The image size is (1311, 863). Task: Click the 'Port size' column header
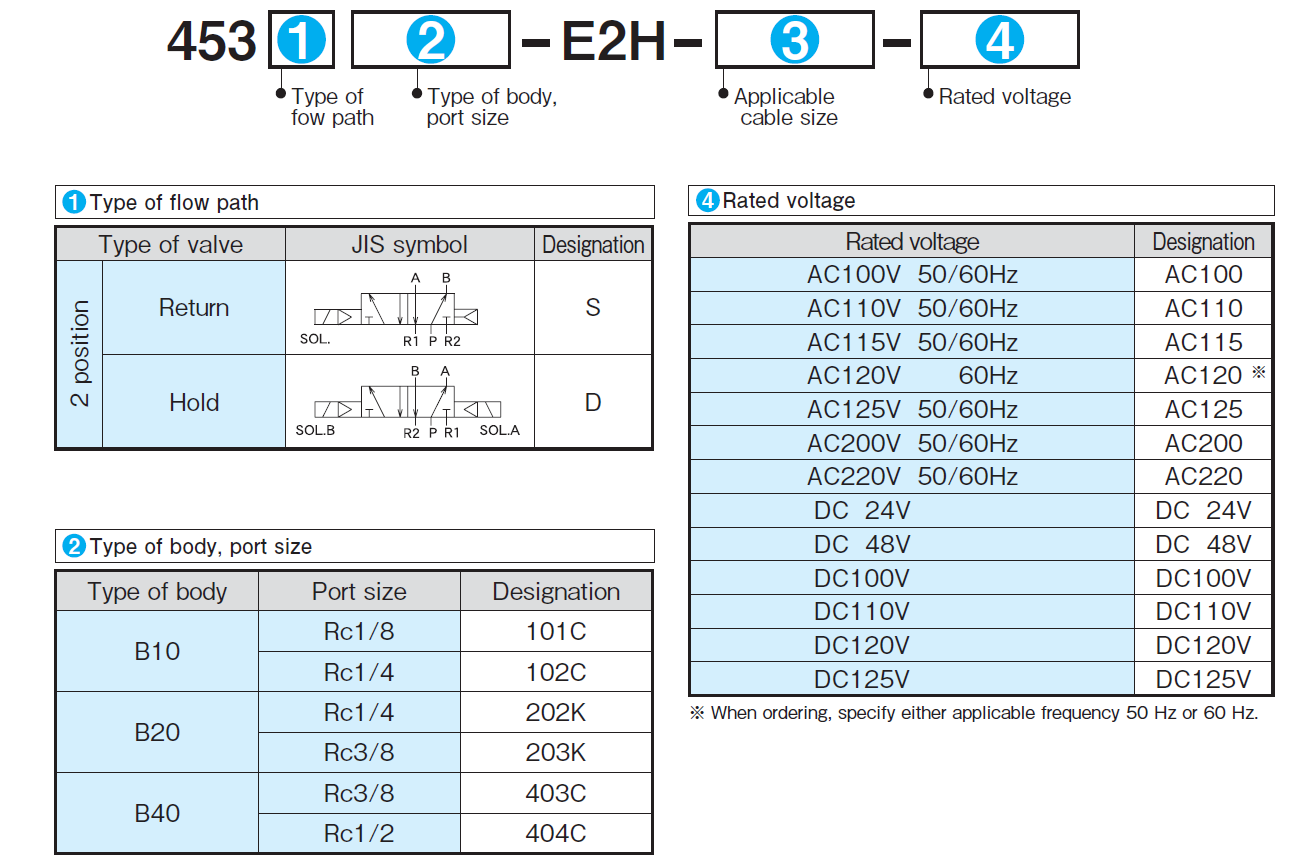[x=360, y=592]
